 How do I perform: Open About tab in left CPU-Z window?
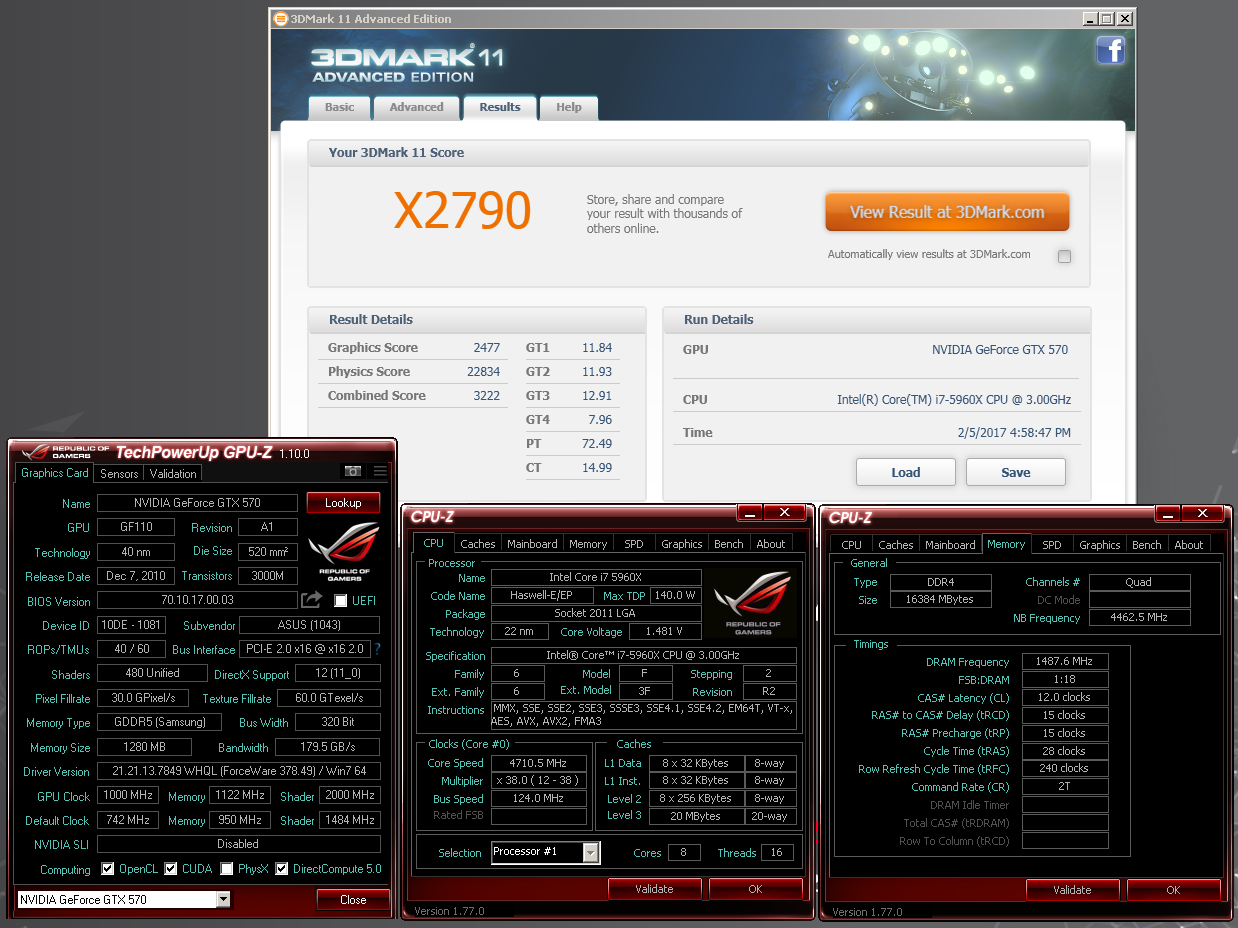771,544
